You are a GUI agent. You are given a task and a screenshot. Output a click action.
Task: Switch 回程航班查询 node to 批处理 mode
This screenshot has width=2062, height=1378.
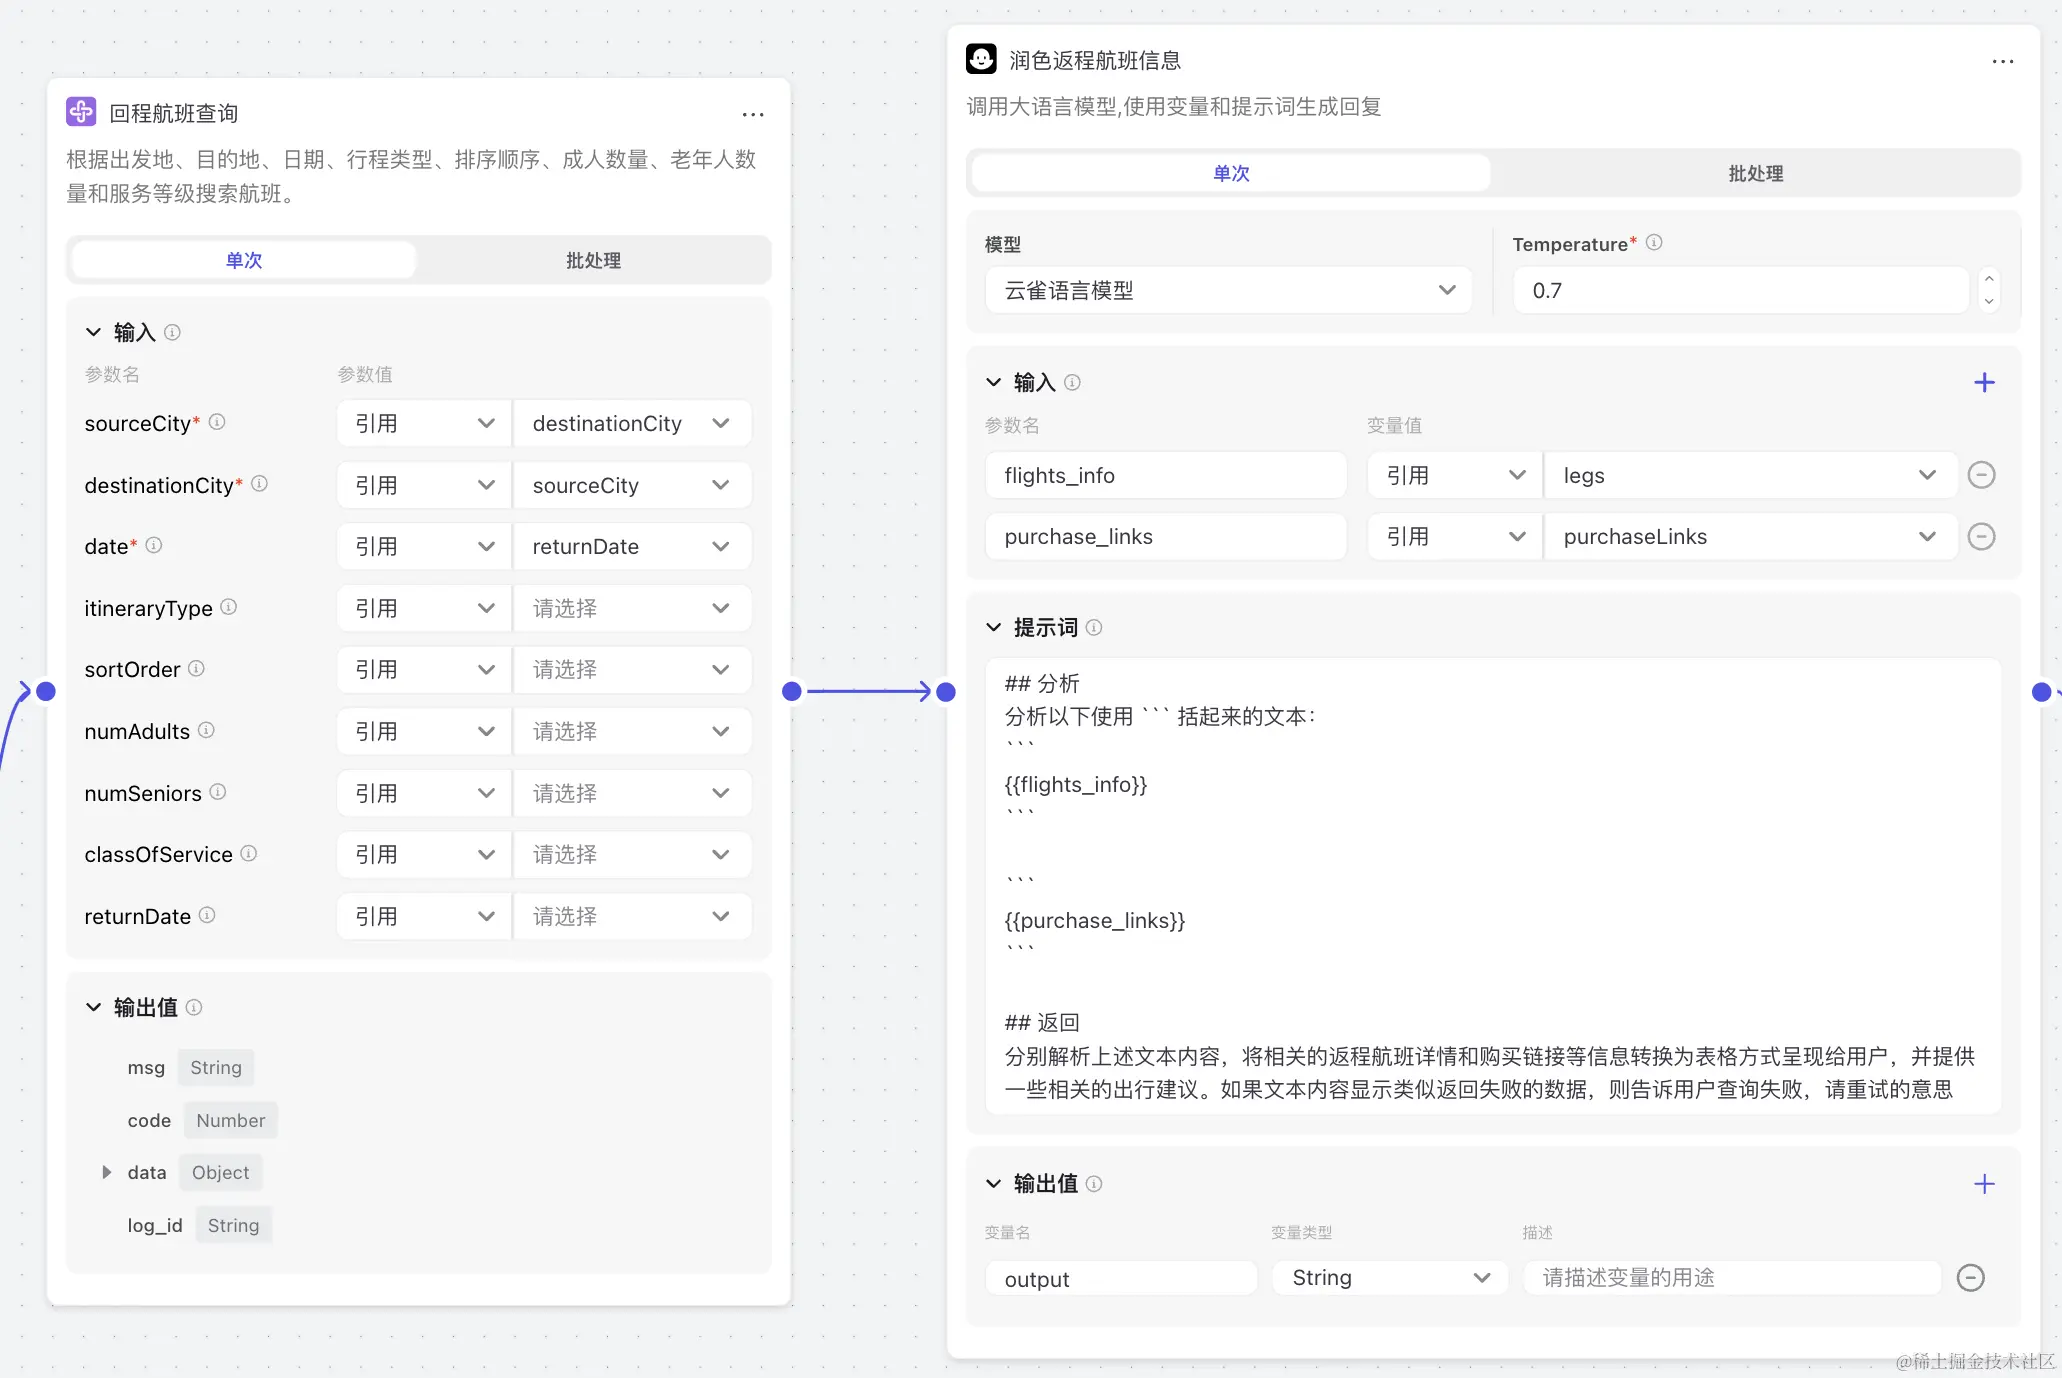(x=593, y=261)
